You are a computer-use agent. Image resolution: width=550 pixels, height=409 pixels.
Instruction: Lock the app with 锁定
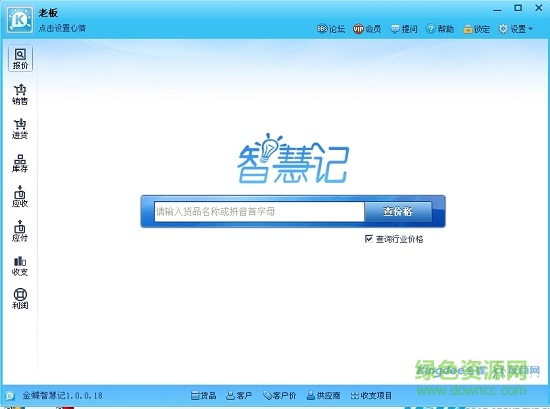476,29
